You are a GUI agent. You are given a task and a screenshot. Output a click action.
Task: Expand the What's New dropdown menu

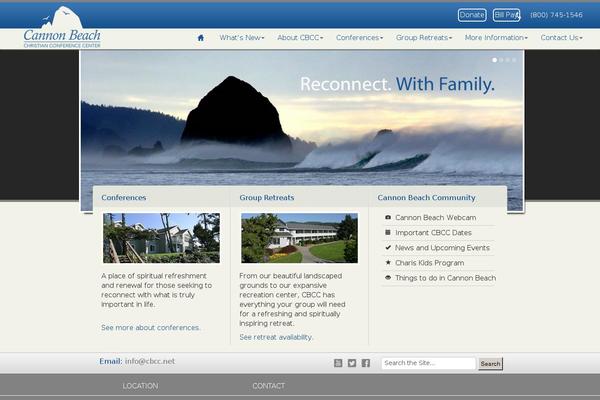[242, 38]
